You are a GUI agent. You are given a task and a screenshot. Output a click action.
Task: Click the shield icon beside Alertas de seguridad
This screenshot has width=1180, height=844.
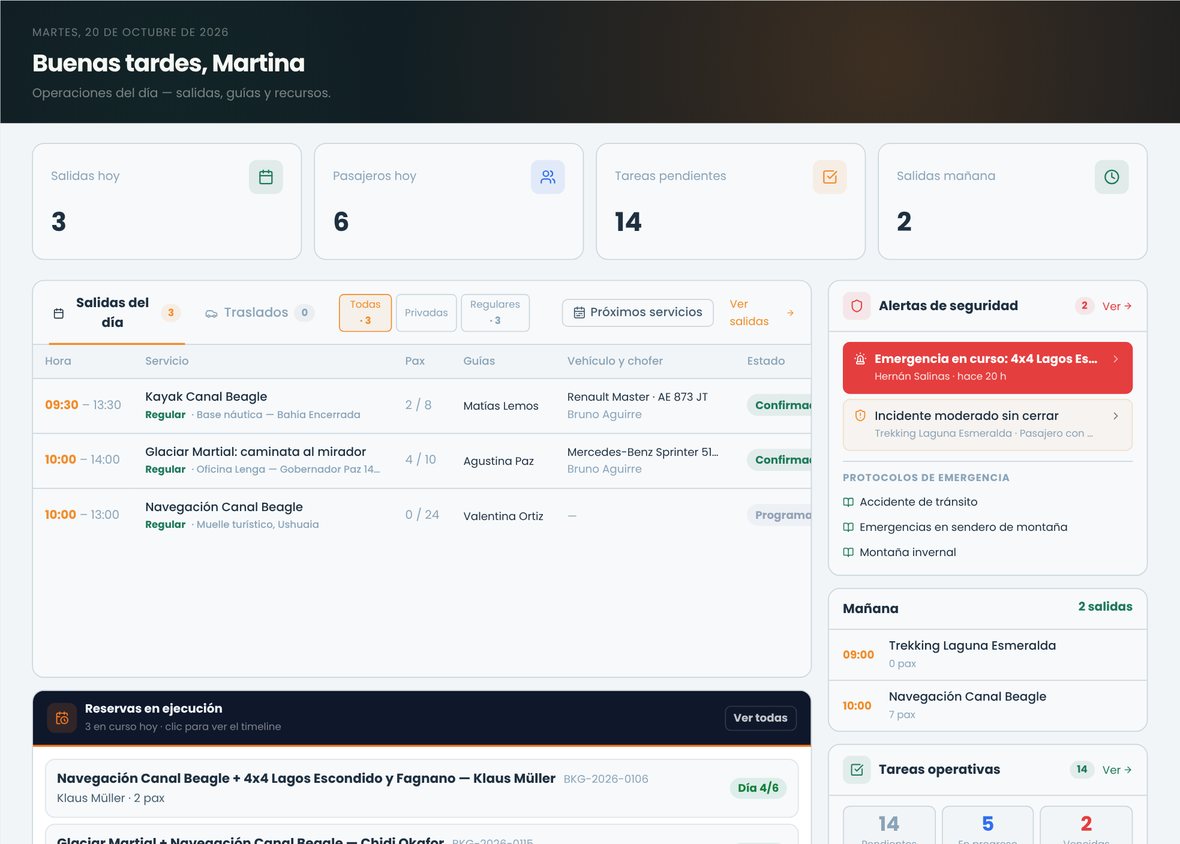(856, 306)
